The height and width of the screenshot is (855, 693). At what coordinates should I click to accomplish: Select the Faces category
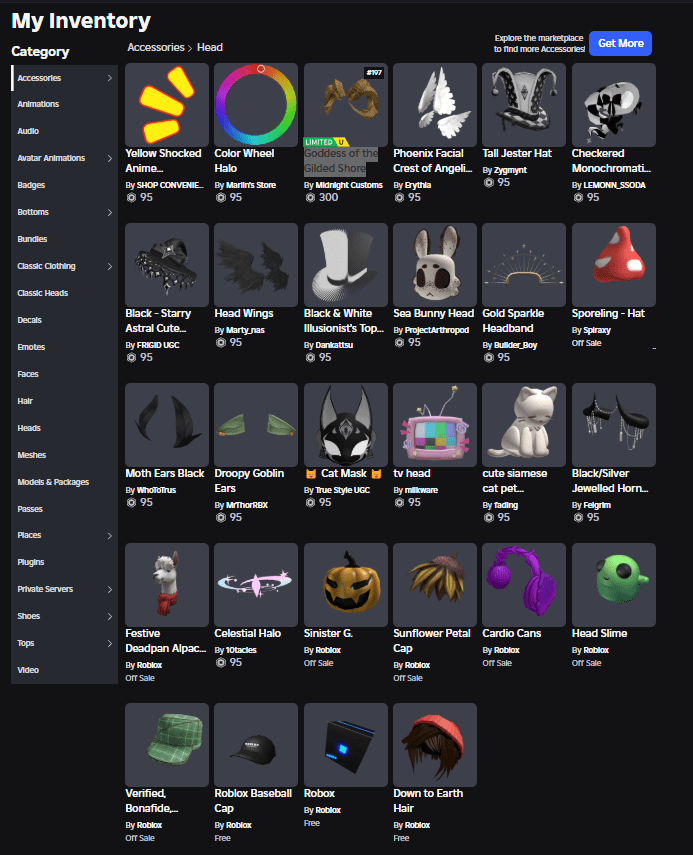[x=64, y=374]
